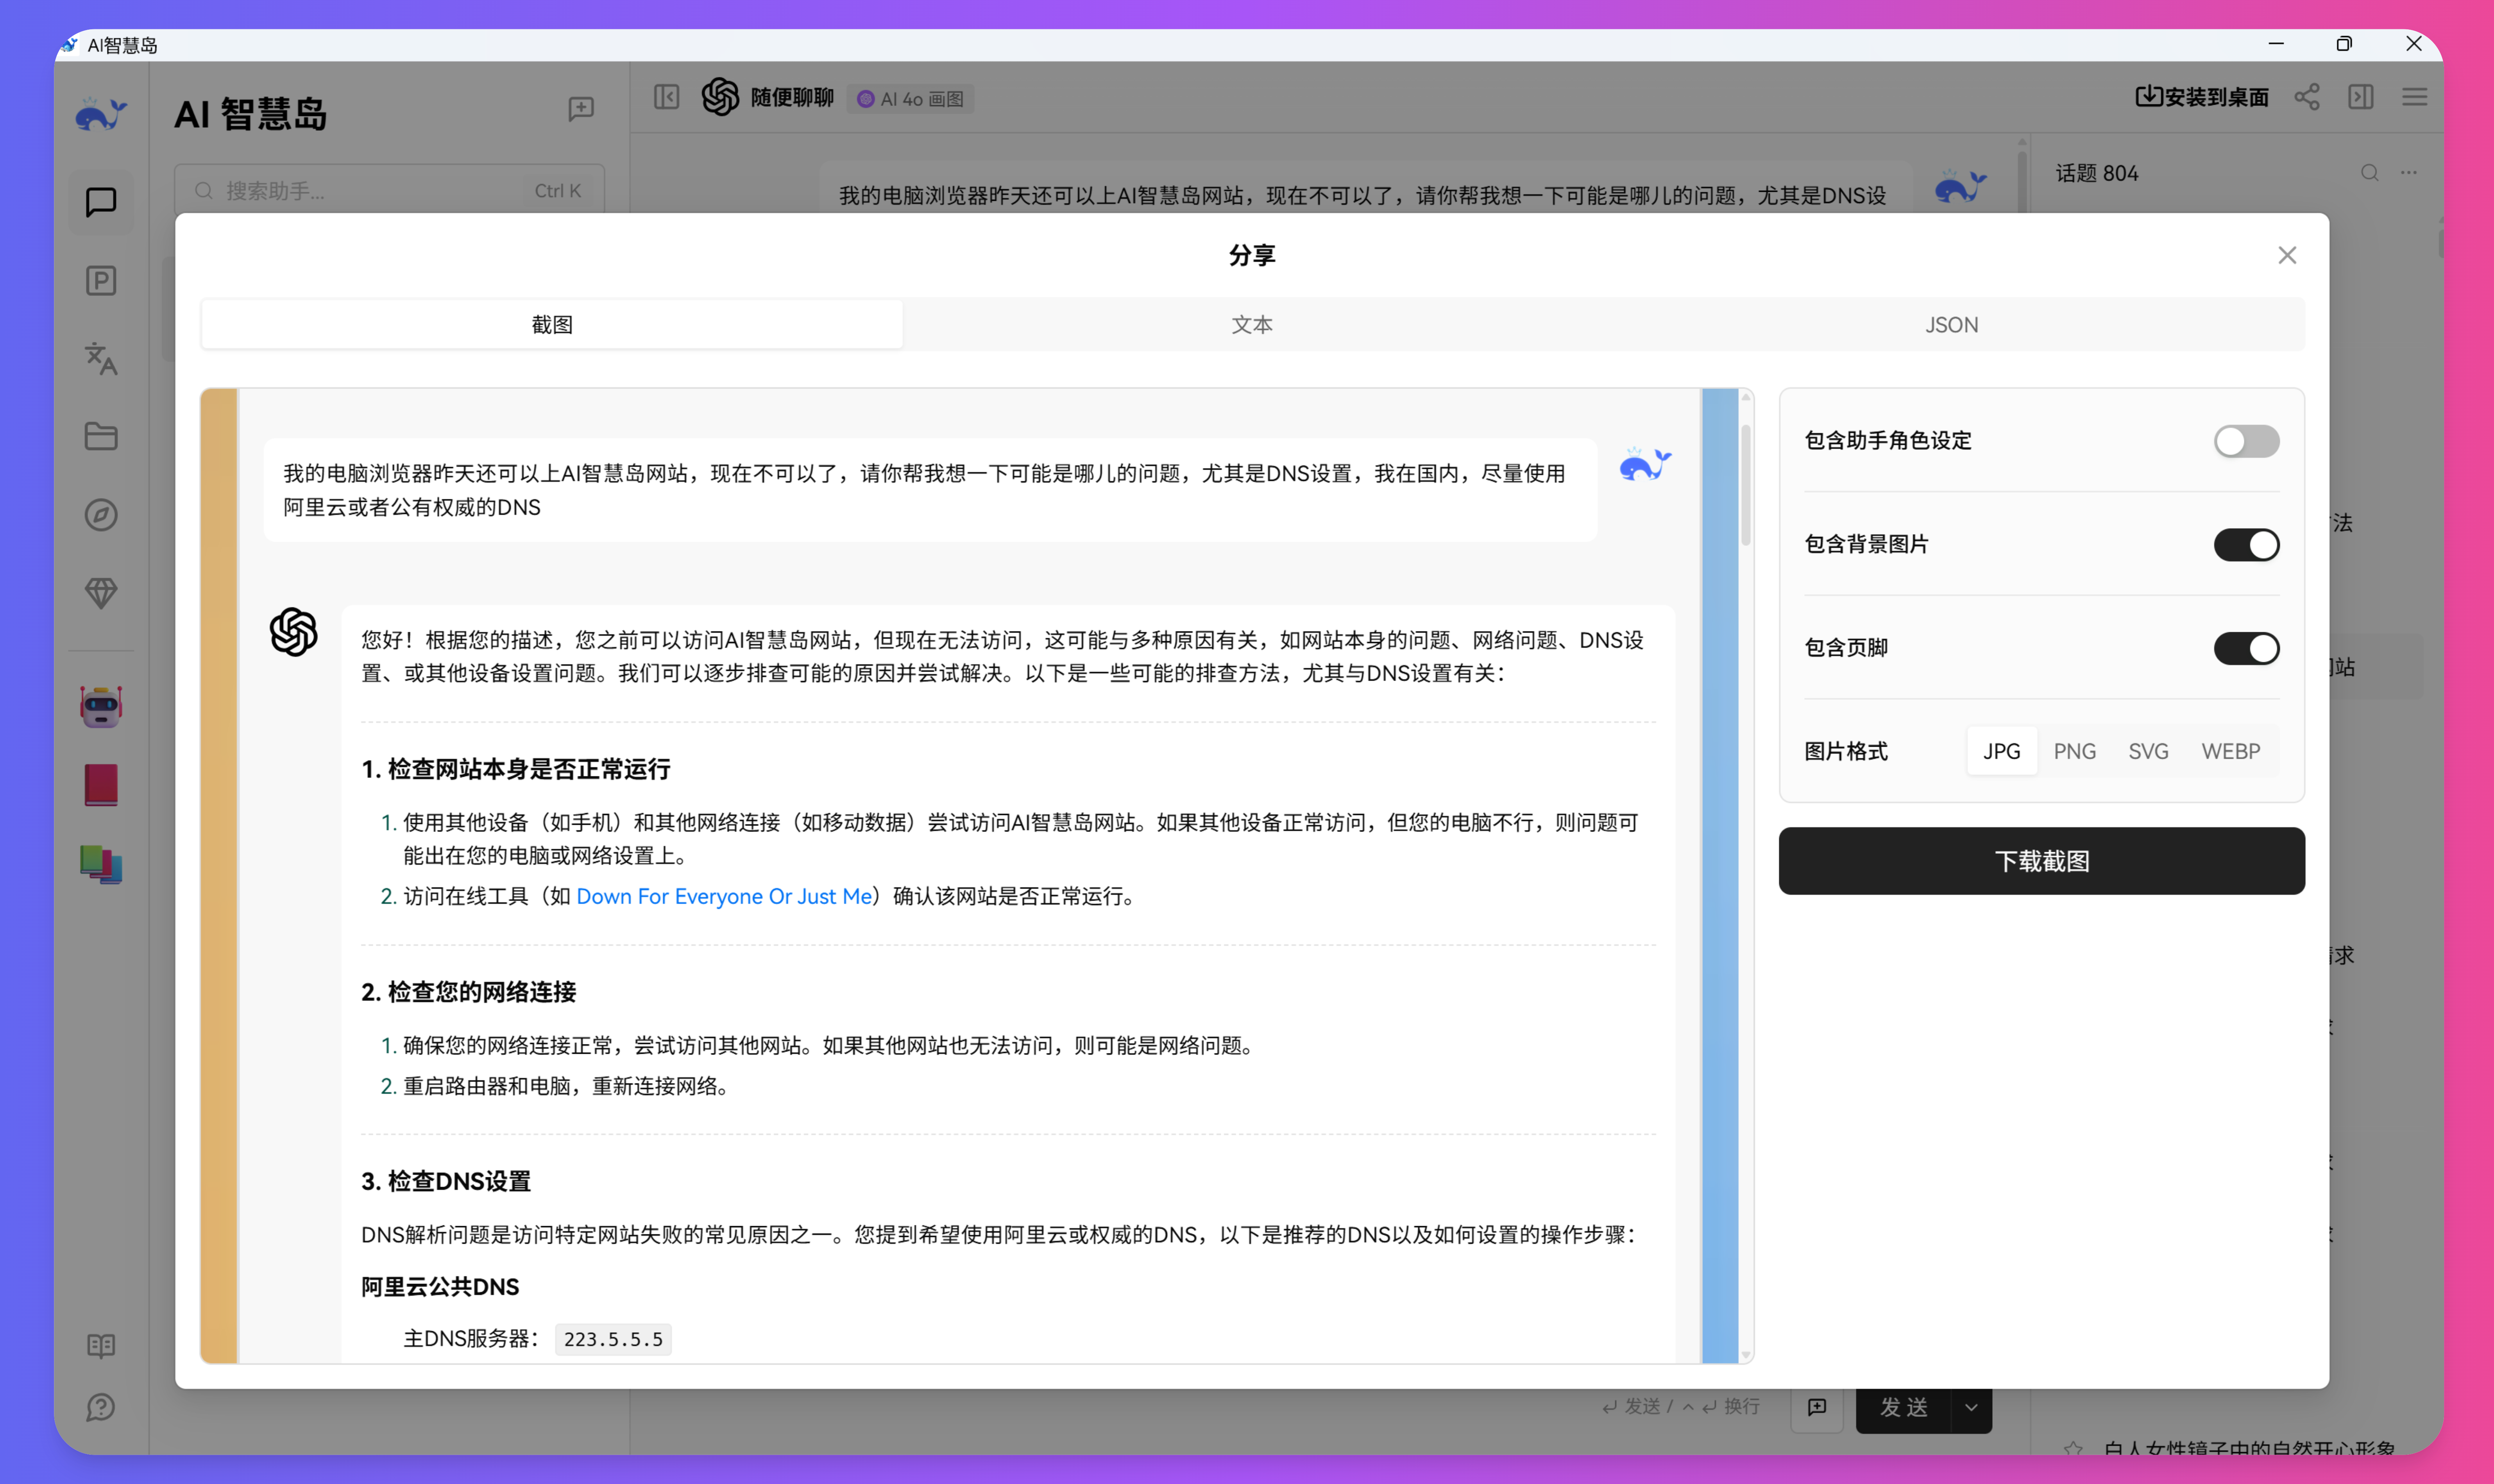2494x1484 pixels.
Task: Expand the send button dropdown arrow
Action: tap(1971, 1407)
